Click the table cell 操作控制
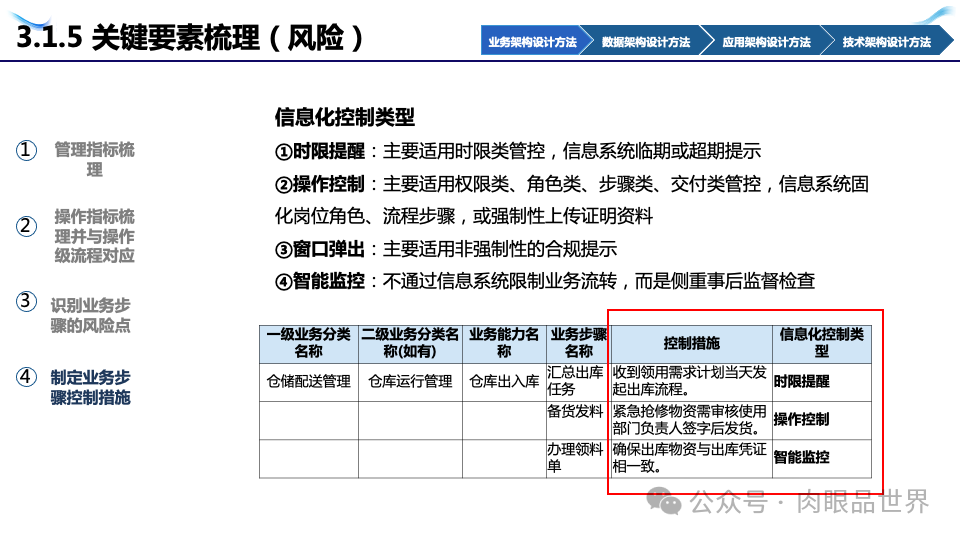Screen dimensions: 960x540 tap(822, 420)
